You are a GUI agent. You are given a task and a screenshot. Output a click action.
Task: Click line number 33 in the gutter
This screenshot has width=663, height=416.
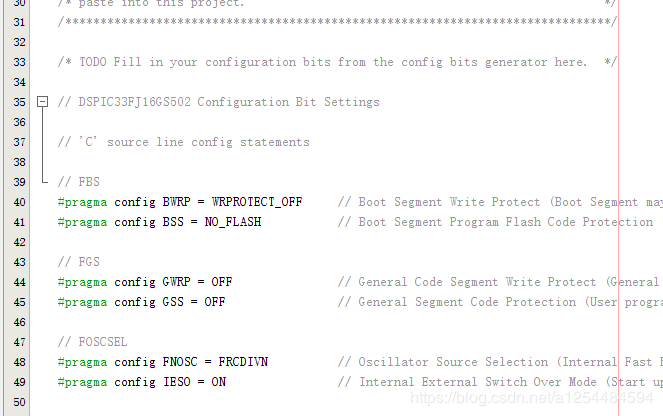pos(20,62)
